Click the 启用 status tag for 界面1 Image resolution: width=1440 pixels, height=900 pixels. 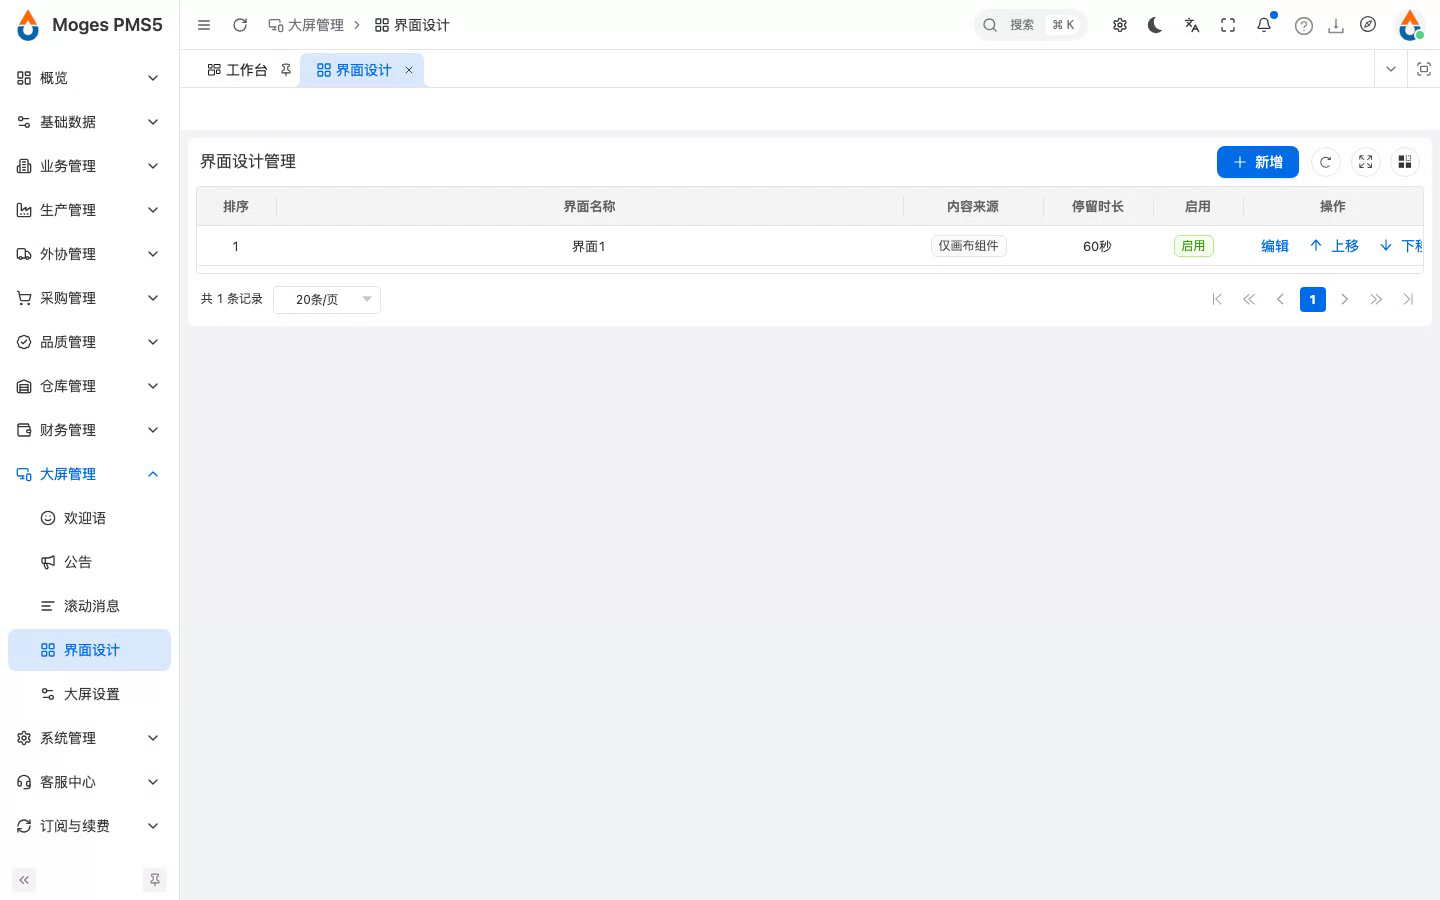click(x=1193, y=246)
